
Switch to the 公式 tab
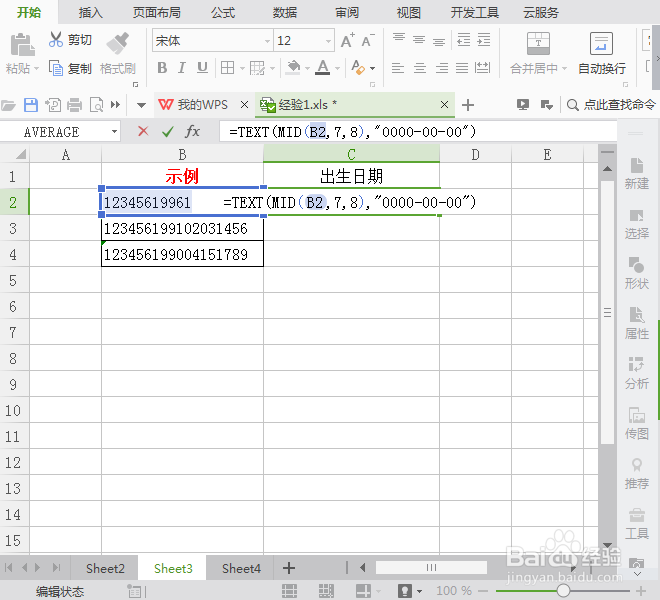pyautogui.click(x=223, y=13)
